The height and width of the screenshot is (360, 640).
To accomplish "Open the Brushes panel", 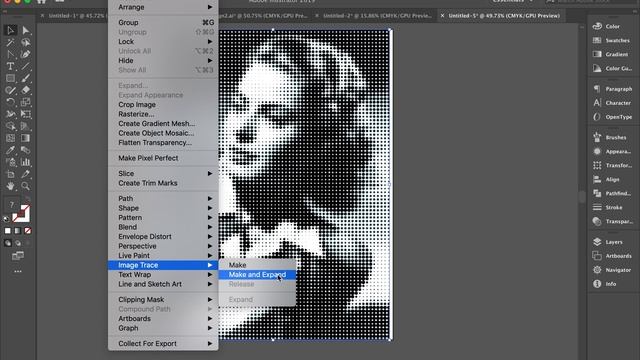I will (609, 137).
